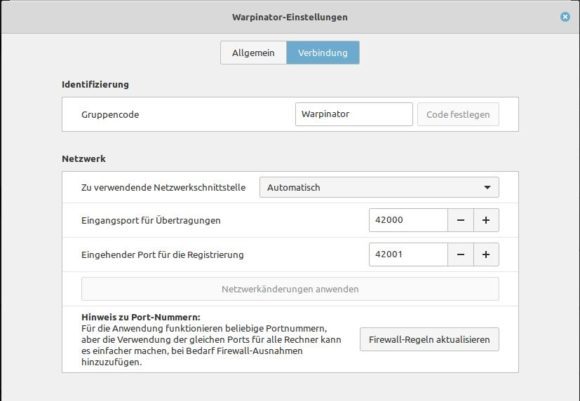Close the Warpinator-Einstellungen dialog
Image resolution: width=580 pixels, height=401 pixels.
565,17
